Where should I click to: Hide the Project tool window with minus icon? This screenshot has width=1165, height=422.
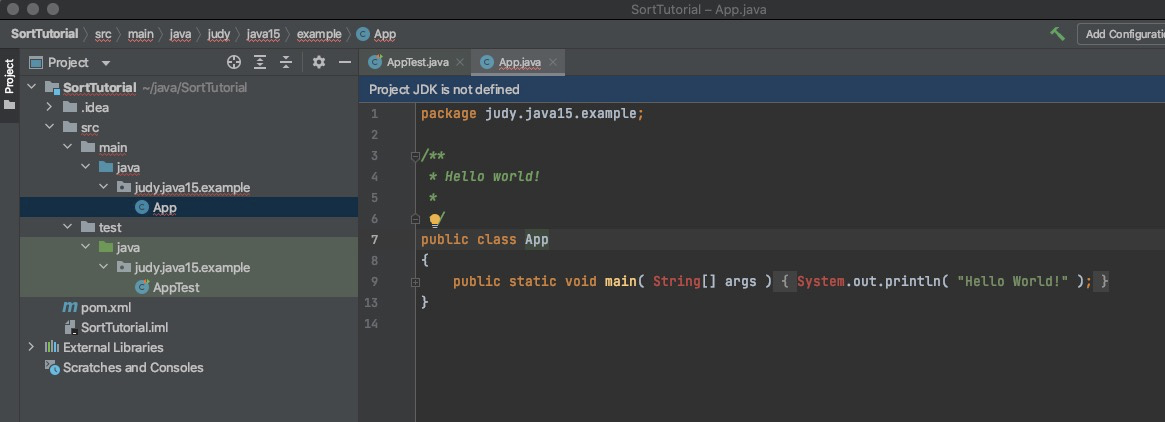point(345,62)
